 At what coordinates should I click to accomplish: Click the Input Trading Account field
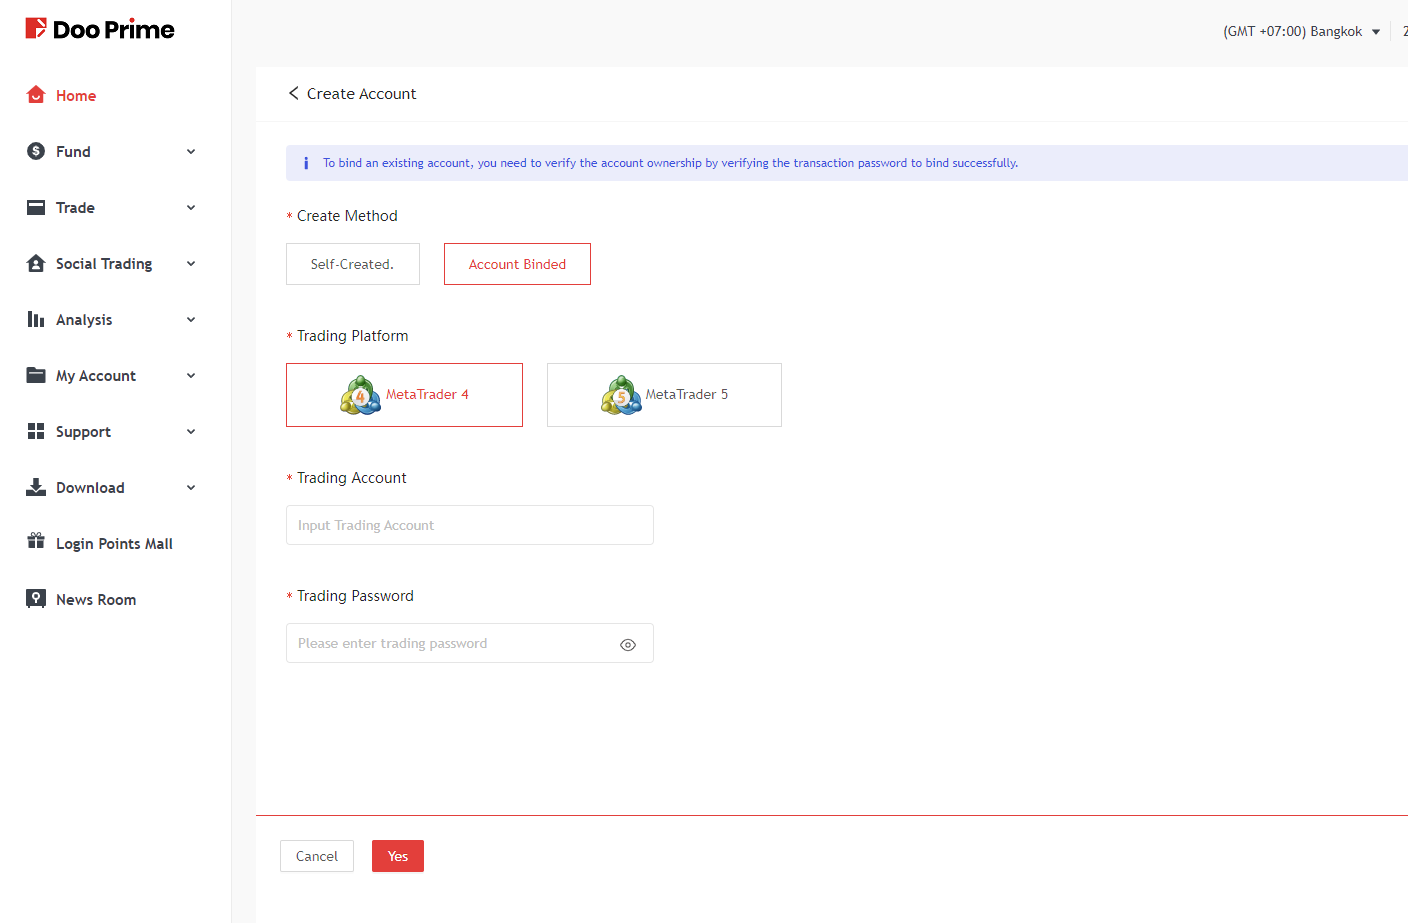click(x=469, y=525)
